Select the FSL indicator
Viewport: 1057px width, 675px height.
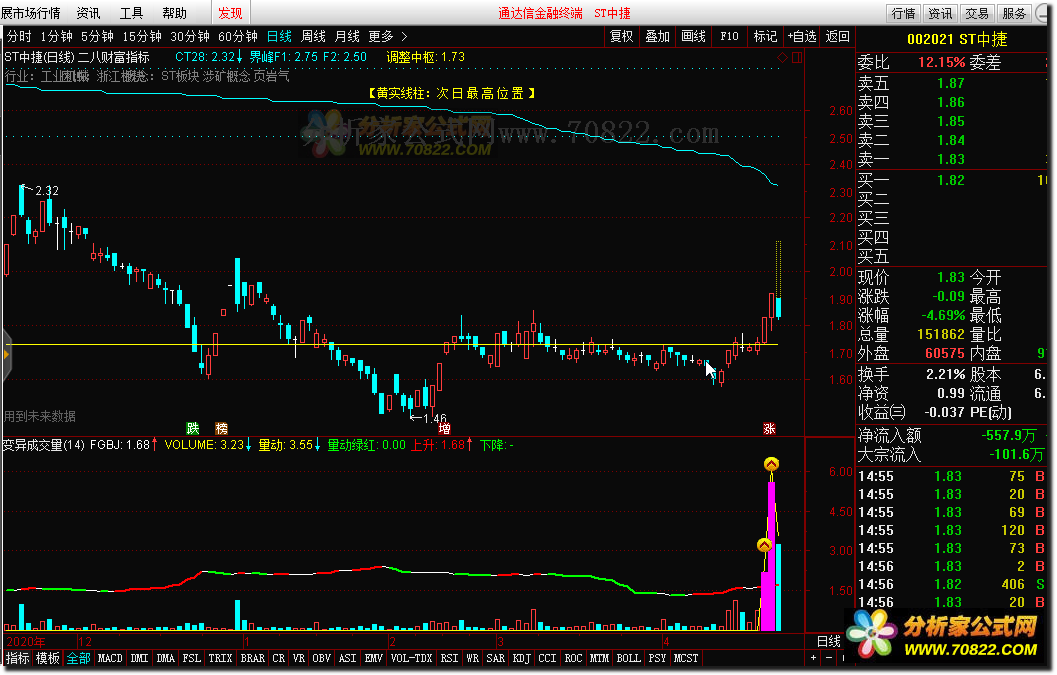coord(191,658)
